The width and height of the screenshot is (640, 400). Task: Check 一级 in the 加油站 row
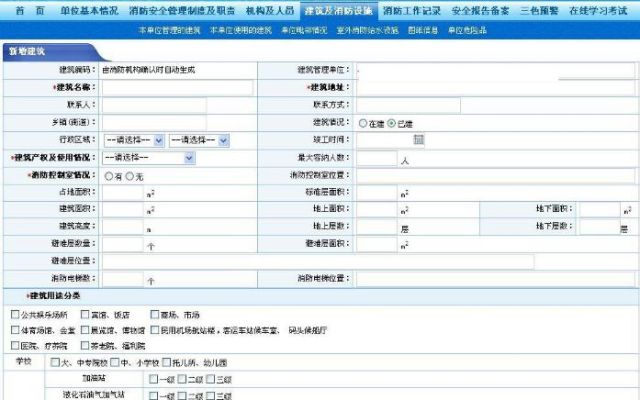click(x=153, y=379)
